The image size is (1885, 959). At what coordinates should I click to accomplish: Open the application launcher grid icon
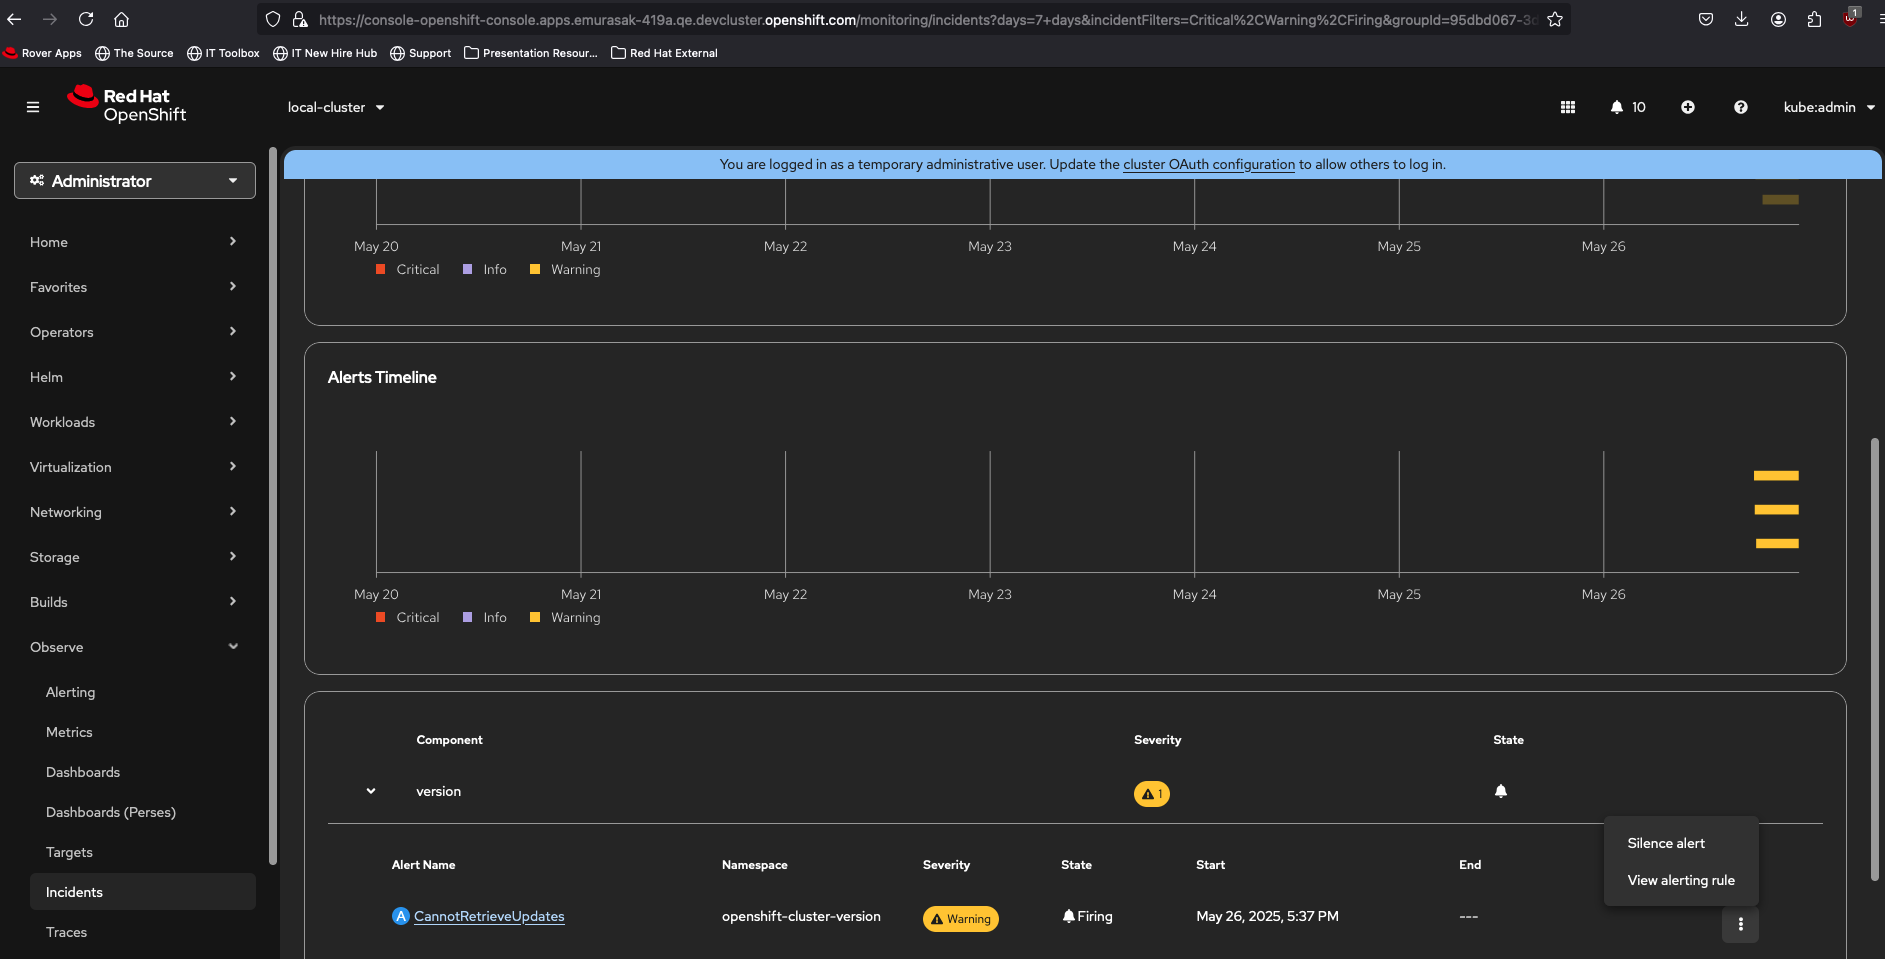(x=1567, y=107)
